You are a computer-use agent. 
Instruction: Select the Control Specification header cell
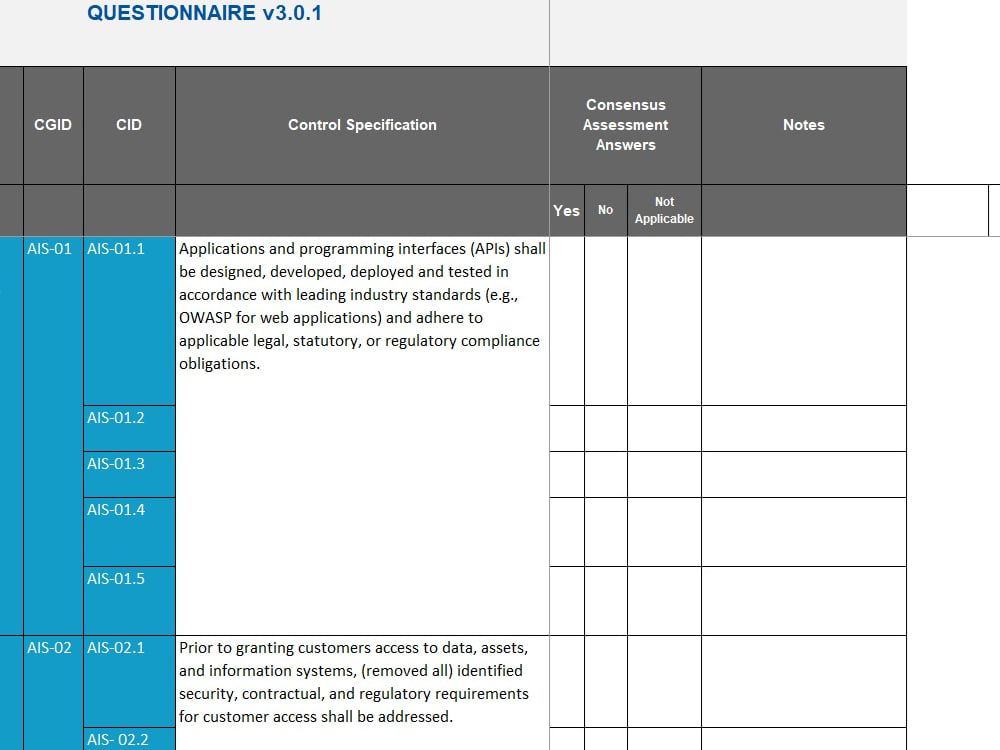point(362,125)
